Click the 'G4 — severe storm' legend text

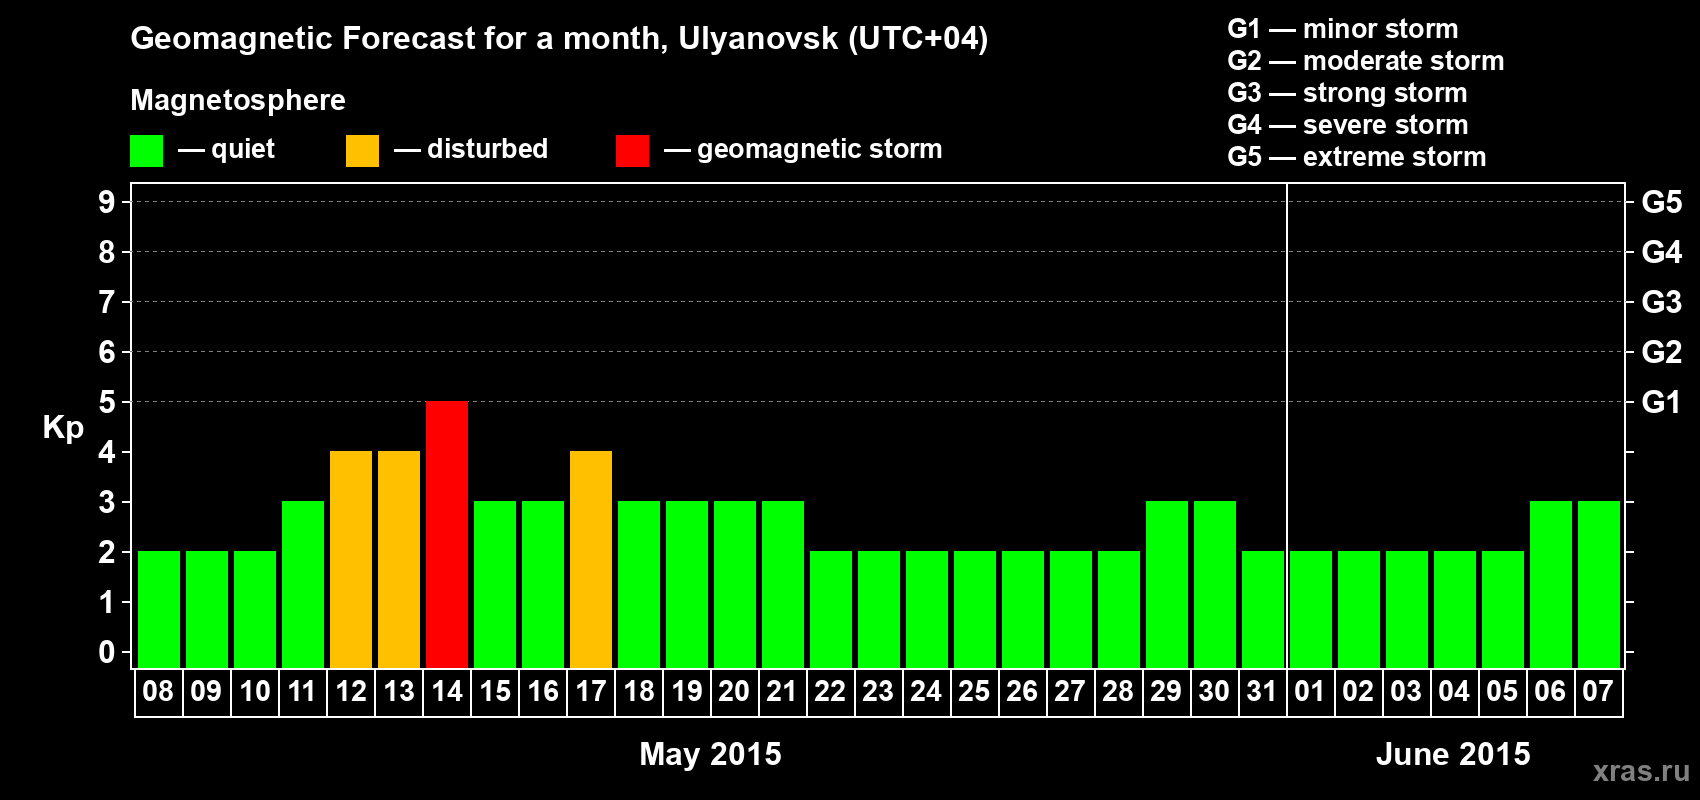tap(1348, 125)
